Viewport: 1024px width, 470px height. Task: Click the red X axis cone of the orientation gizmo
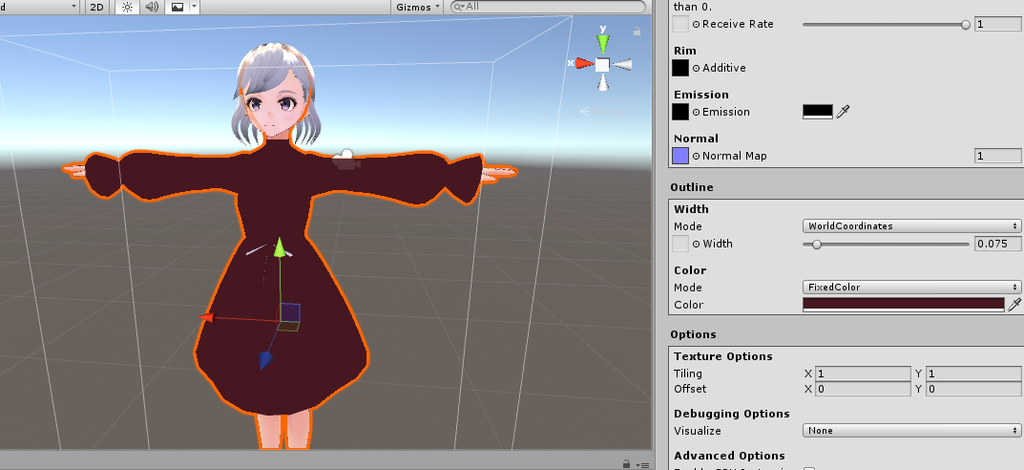tap(584, 63)
